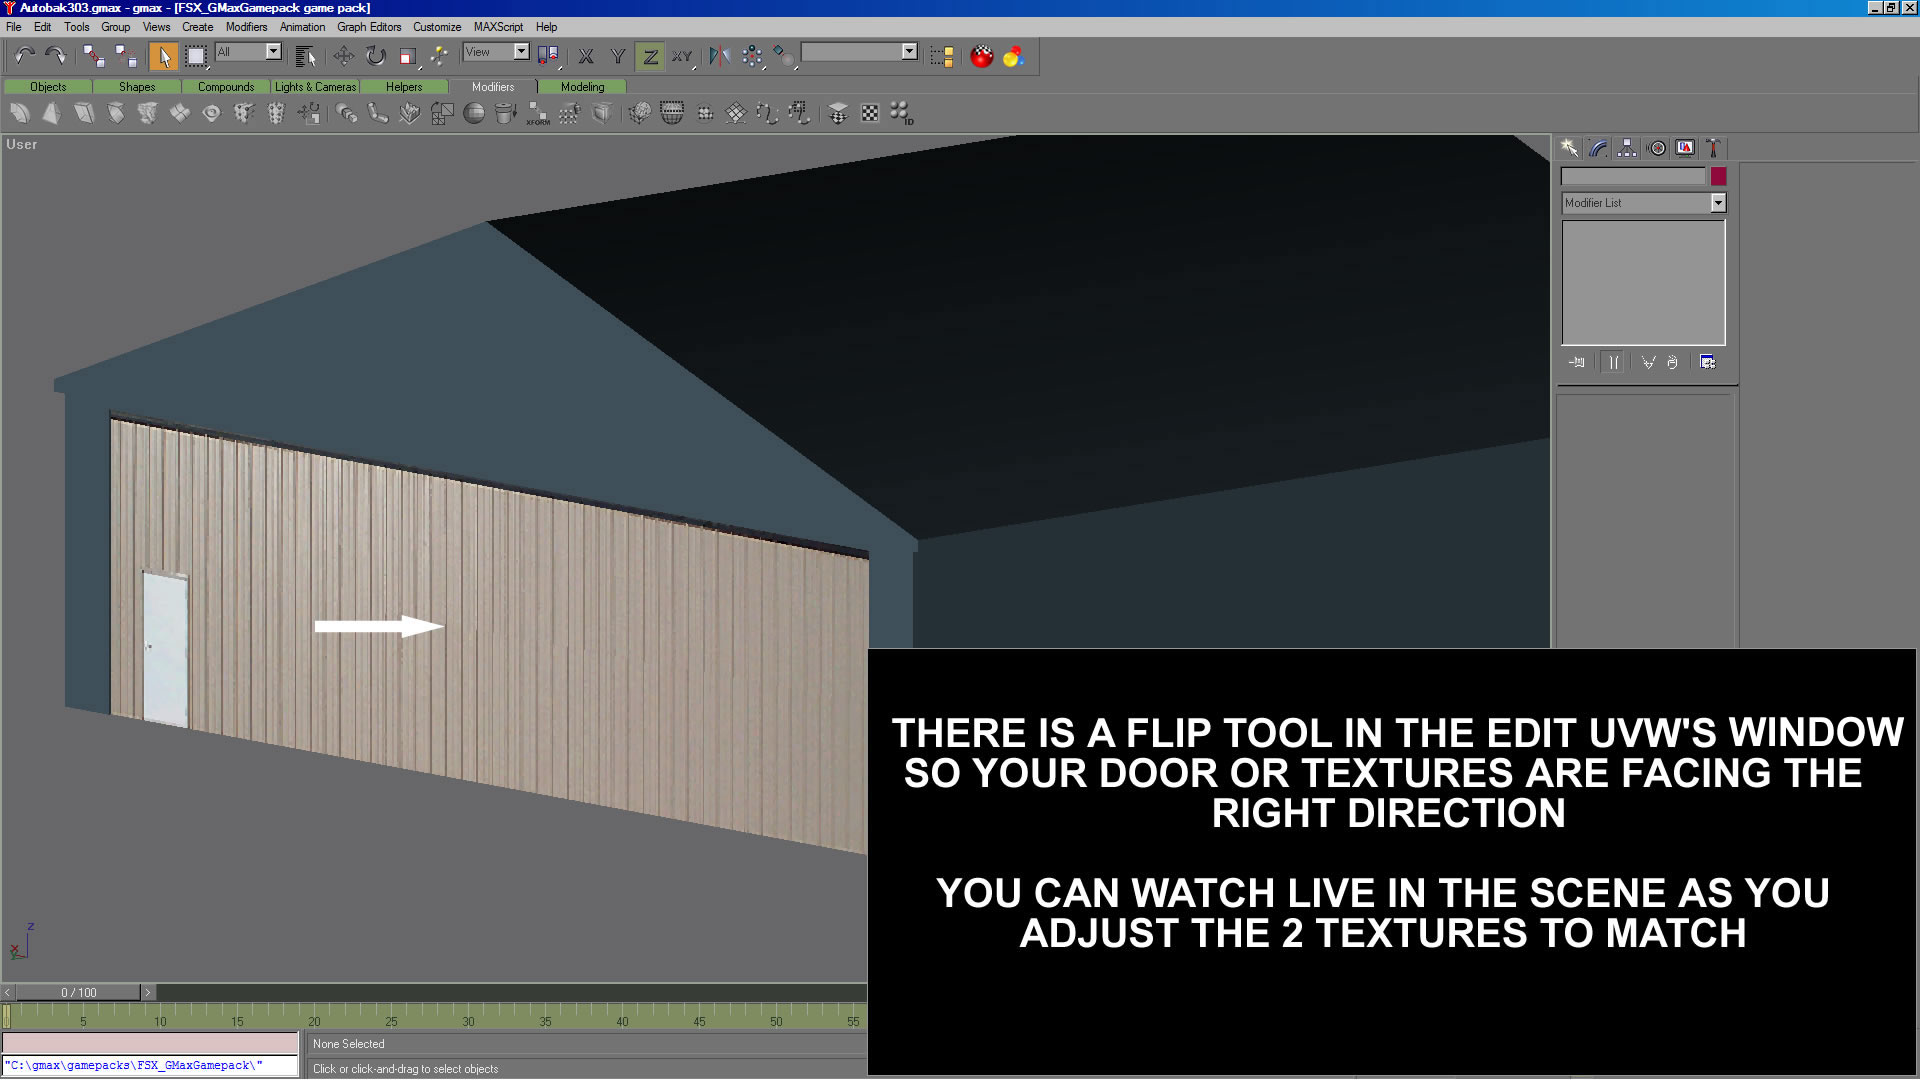
Task: Click the object color swatch
Action: [x=1718, y=176]
